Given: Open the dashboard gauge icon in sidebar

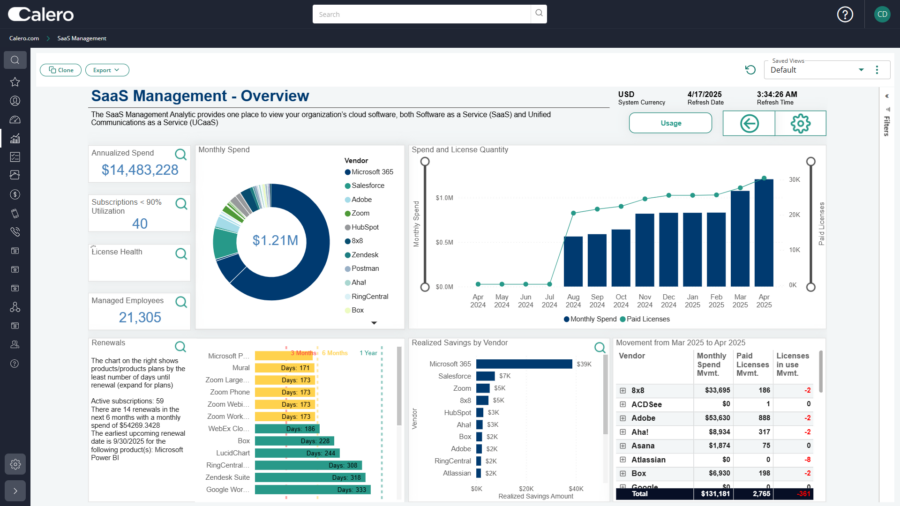Looking at the screenshot, I should point(15,119).
